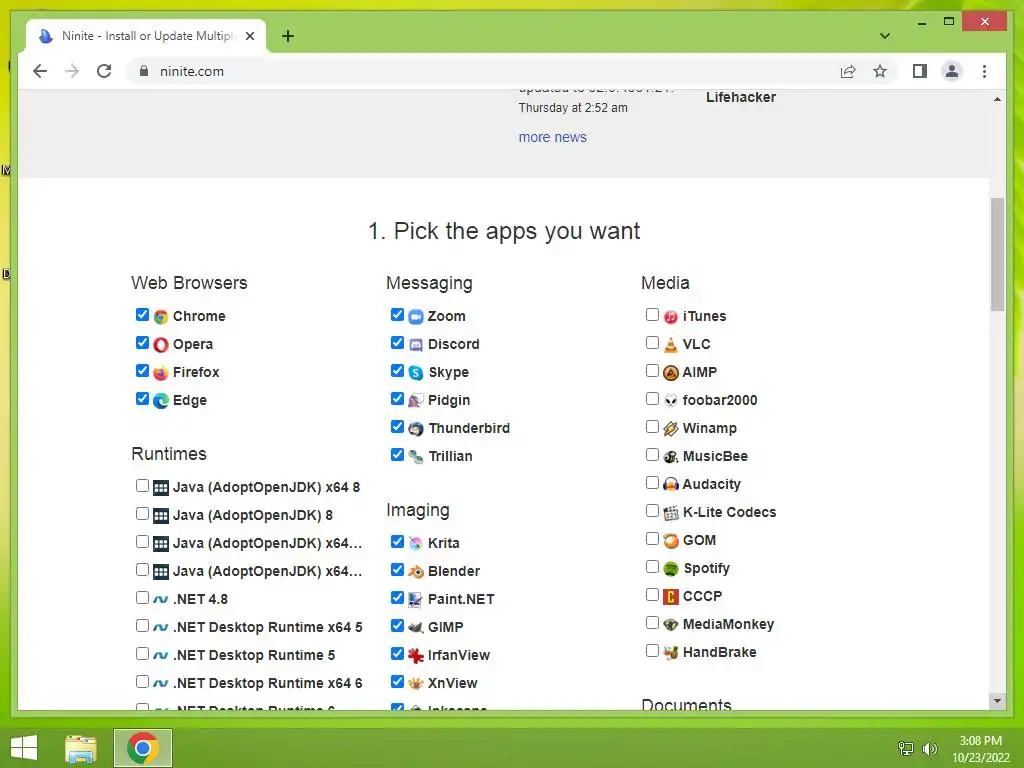This screenshot has height=768, width=1024.
Task: Uncheck the Chrome checkbox
Action: (142, 315)
